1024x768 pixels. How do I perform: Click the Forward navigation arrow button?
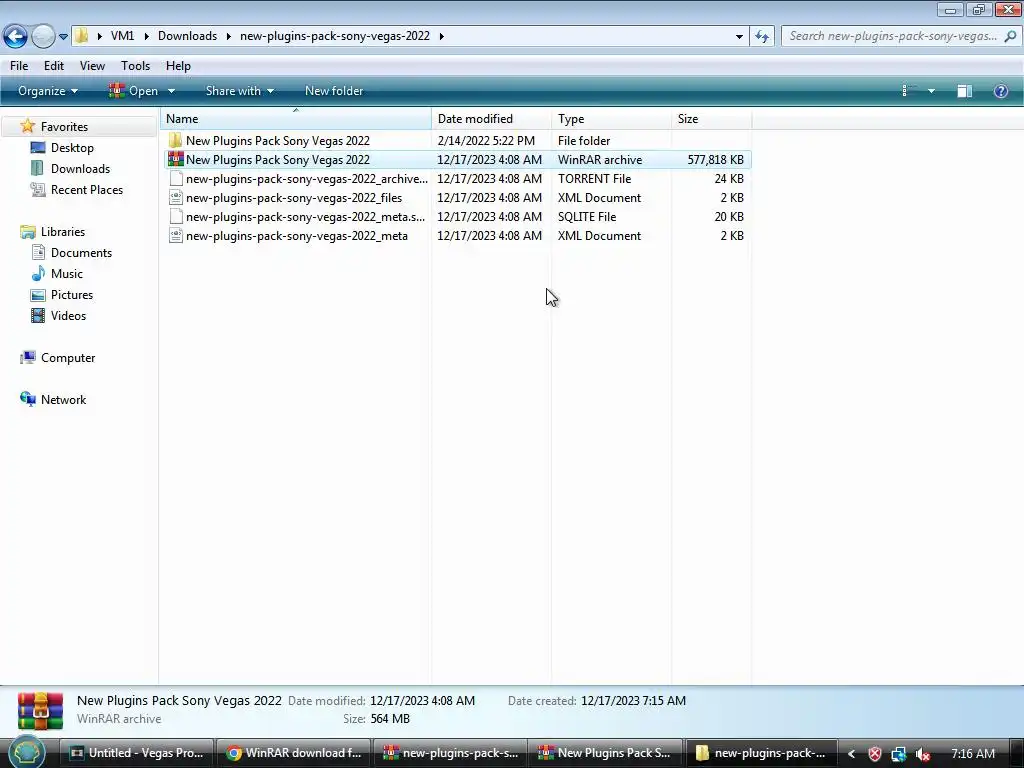(x=43, y=36)
